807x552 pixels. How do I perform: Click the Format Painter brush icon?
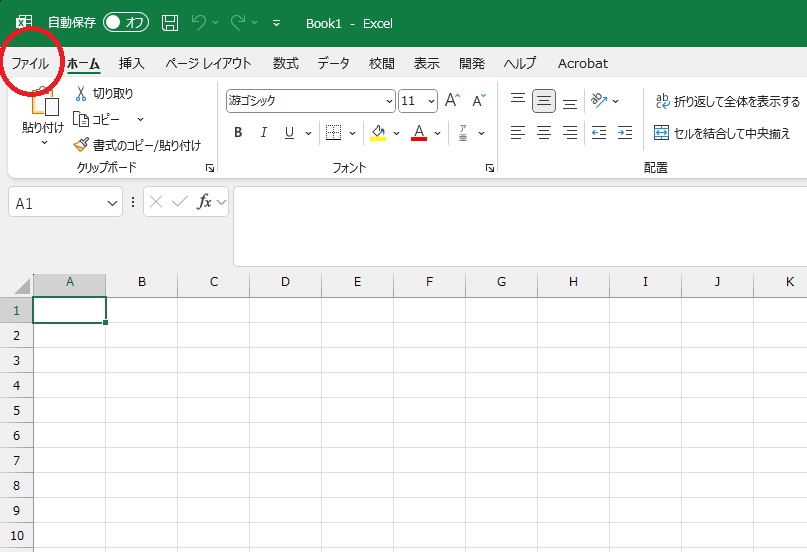tap(82, 145)
